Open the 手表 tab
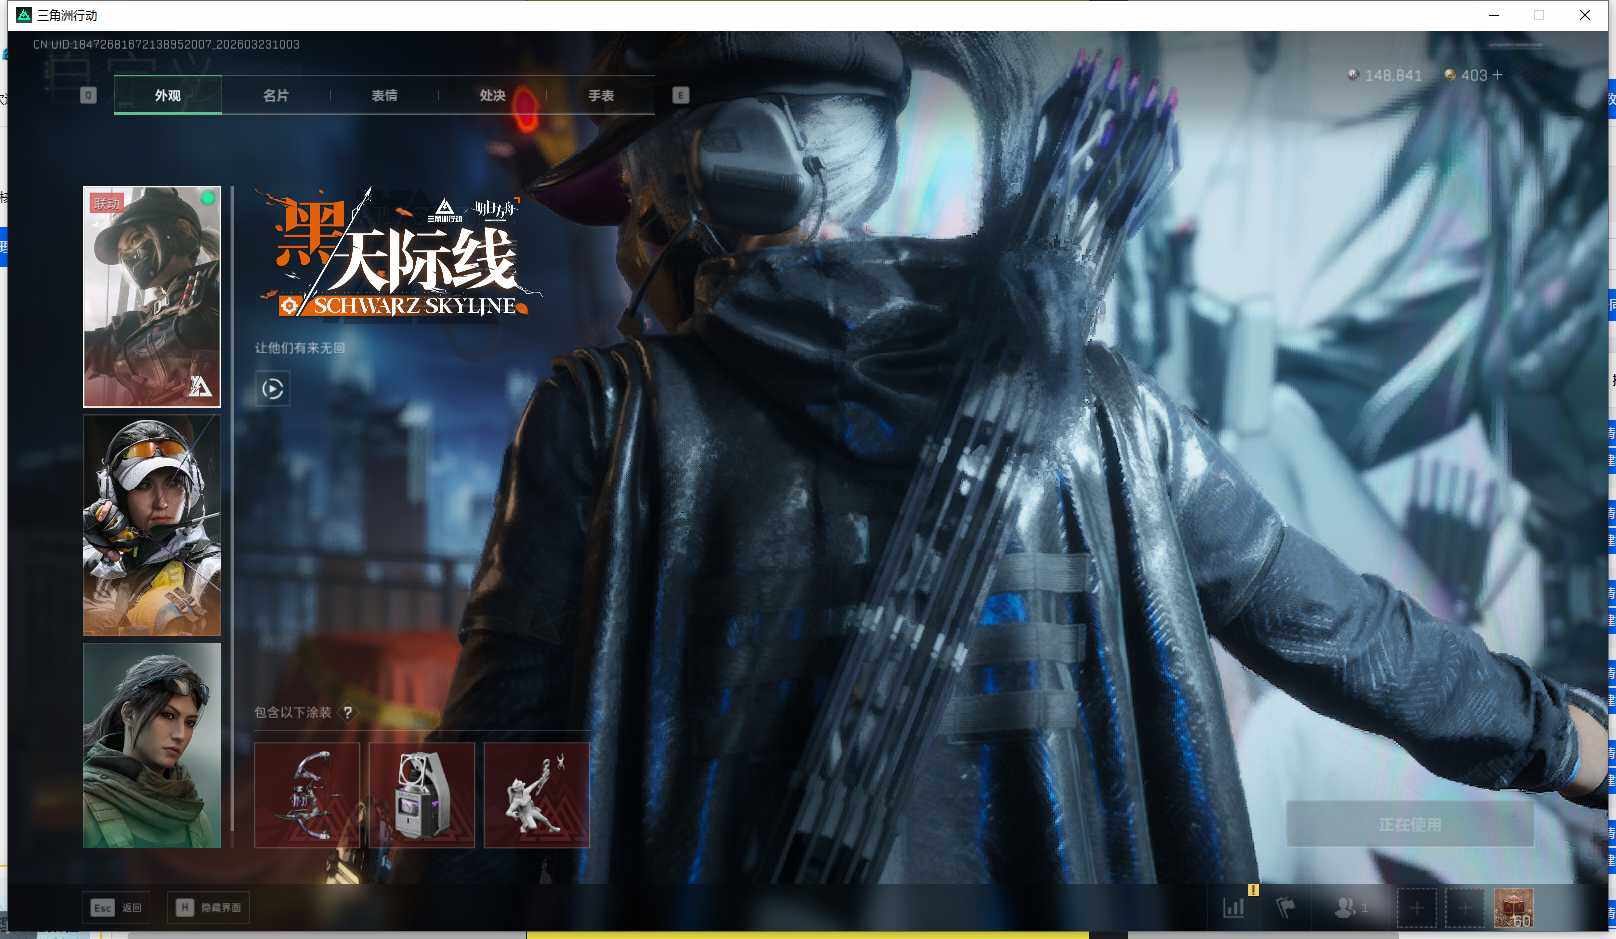Screen dimensions: 1616x939 pos(601,95)
